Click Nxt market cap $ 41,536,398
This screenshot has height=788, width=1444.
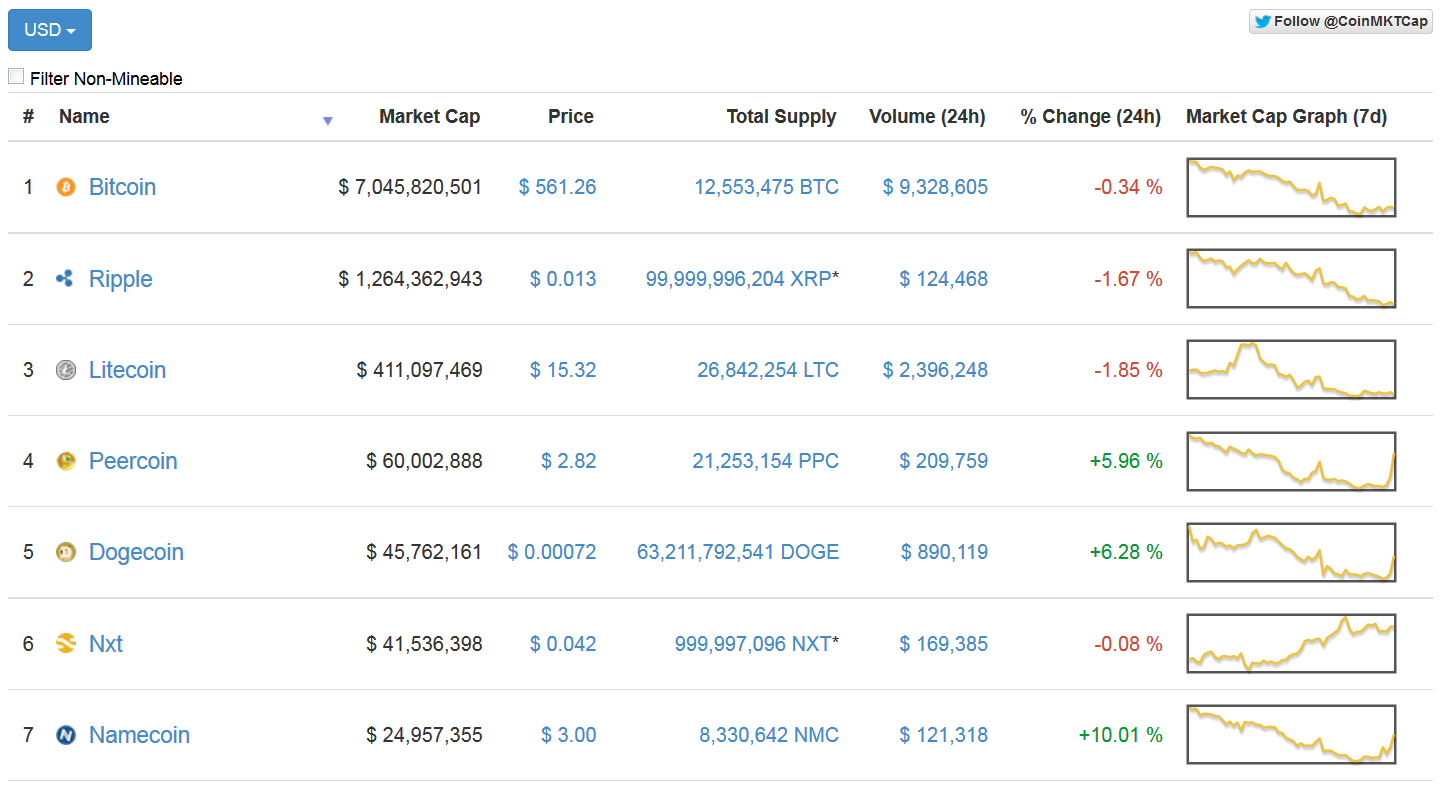coord(424,643)
